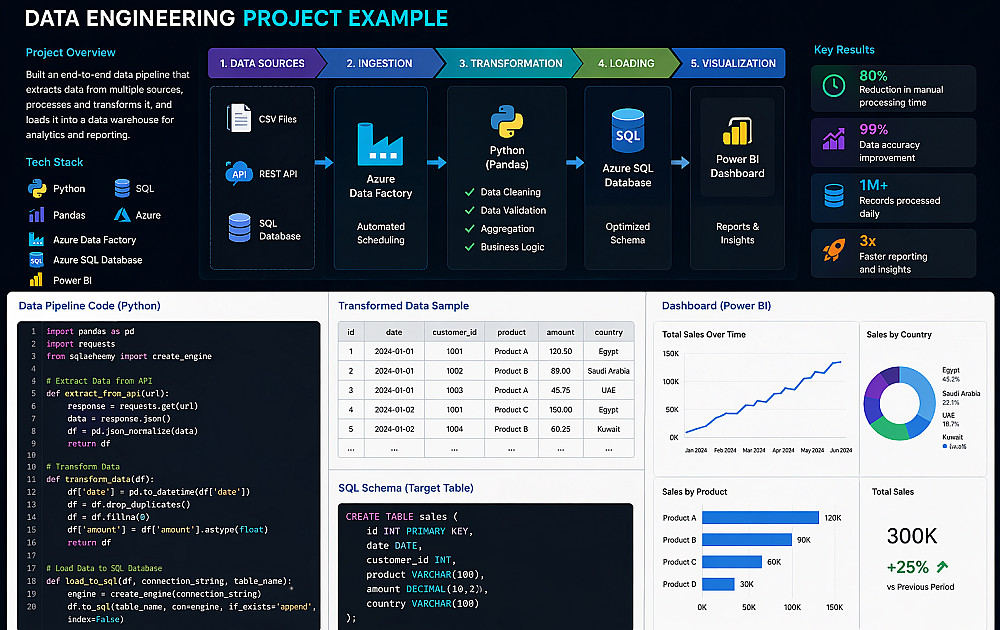Click the clock icon beside 80% result
Viewport: 1000px width, 630px height.
click(834, 85)
